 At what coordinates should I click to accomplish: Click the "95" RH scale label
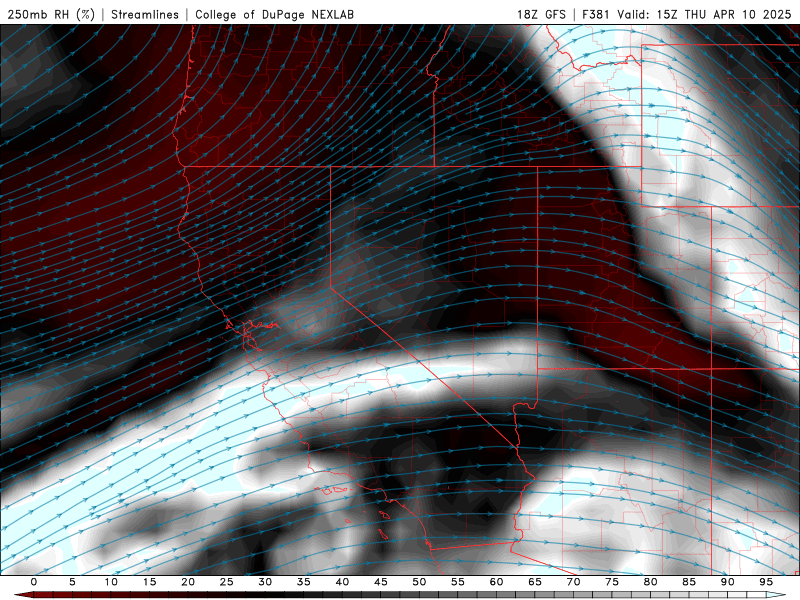point(766,582)
